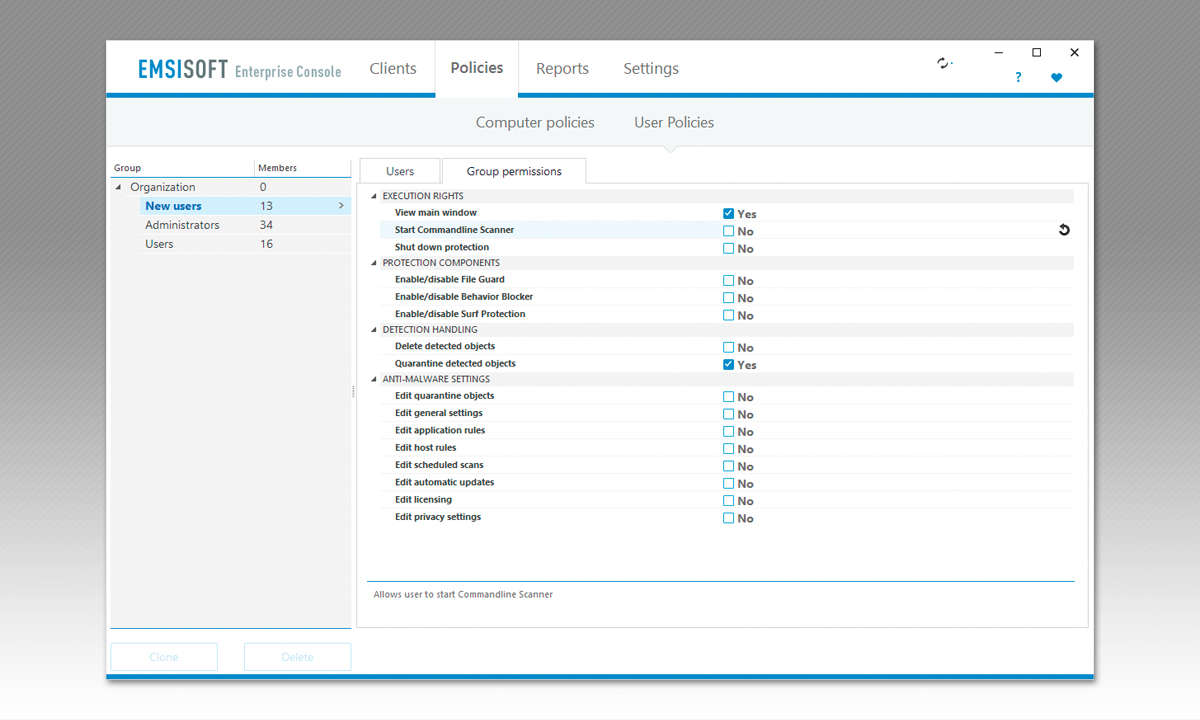Reset Start Commandline Scanner with undo icon
The width and height of the screenshot is (1200, 720).
click(1064, 230)
